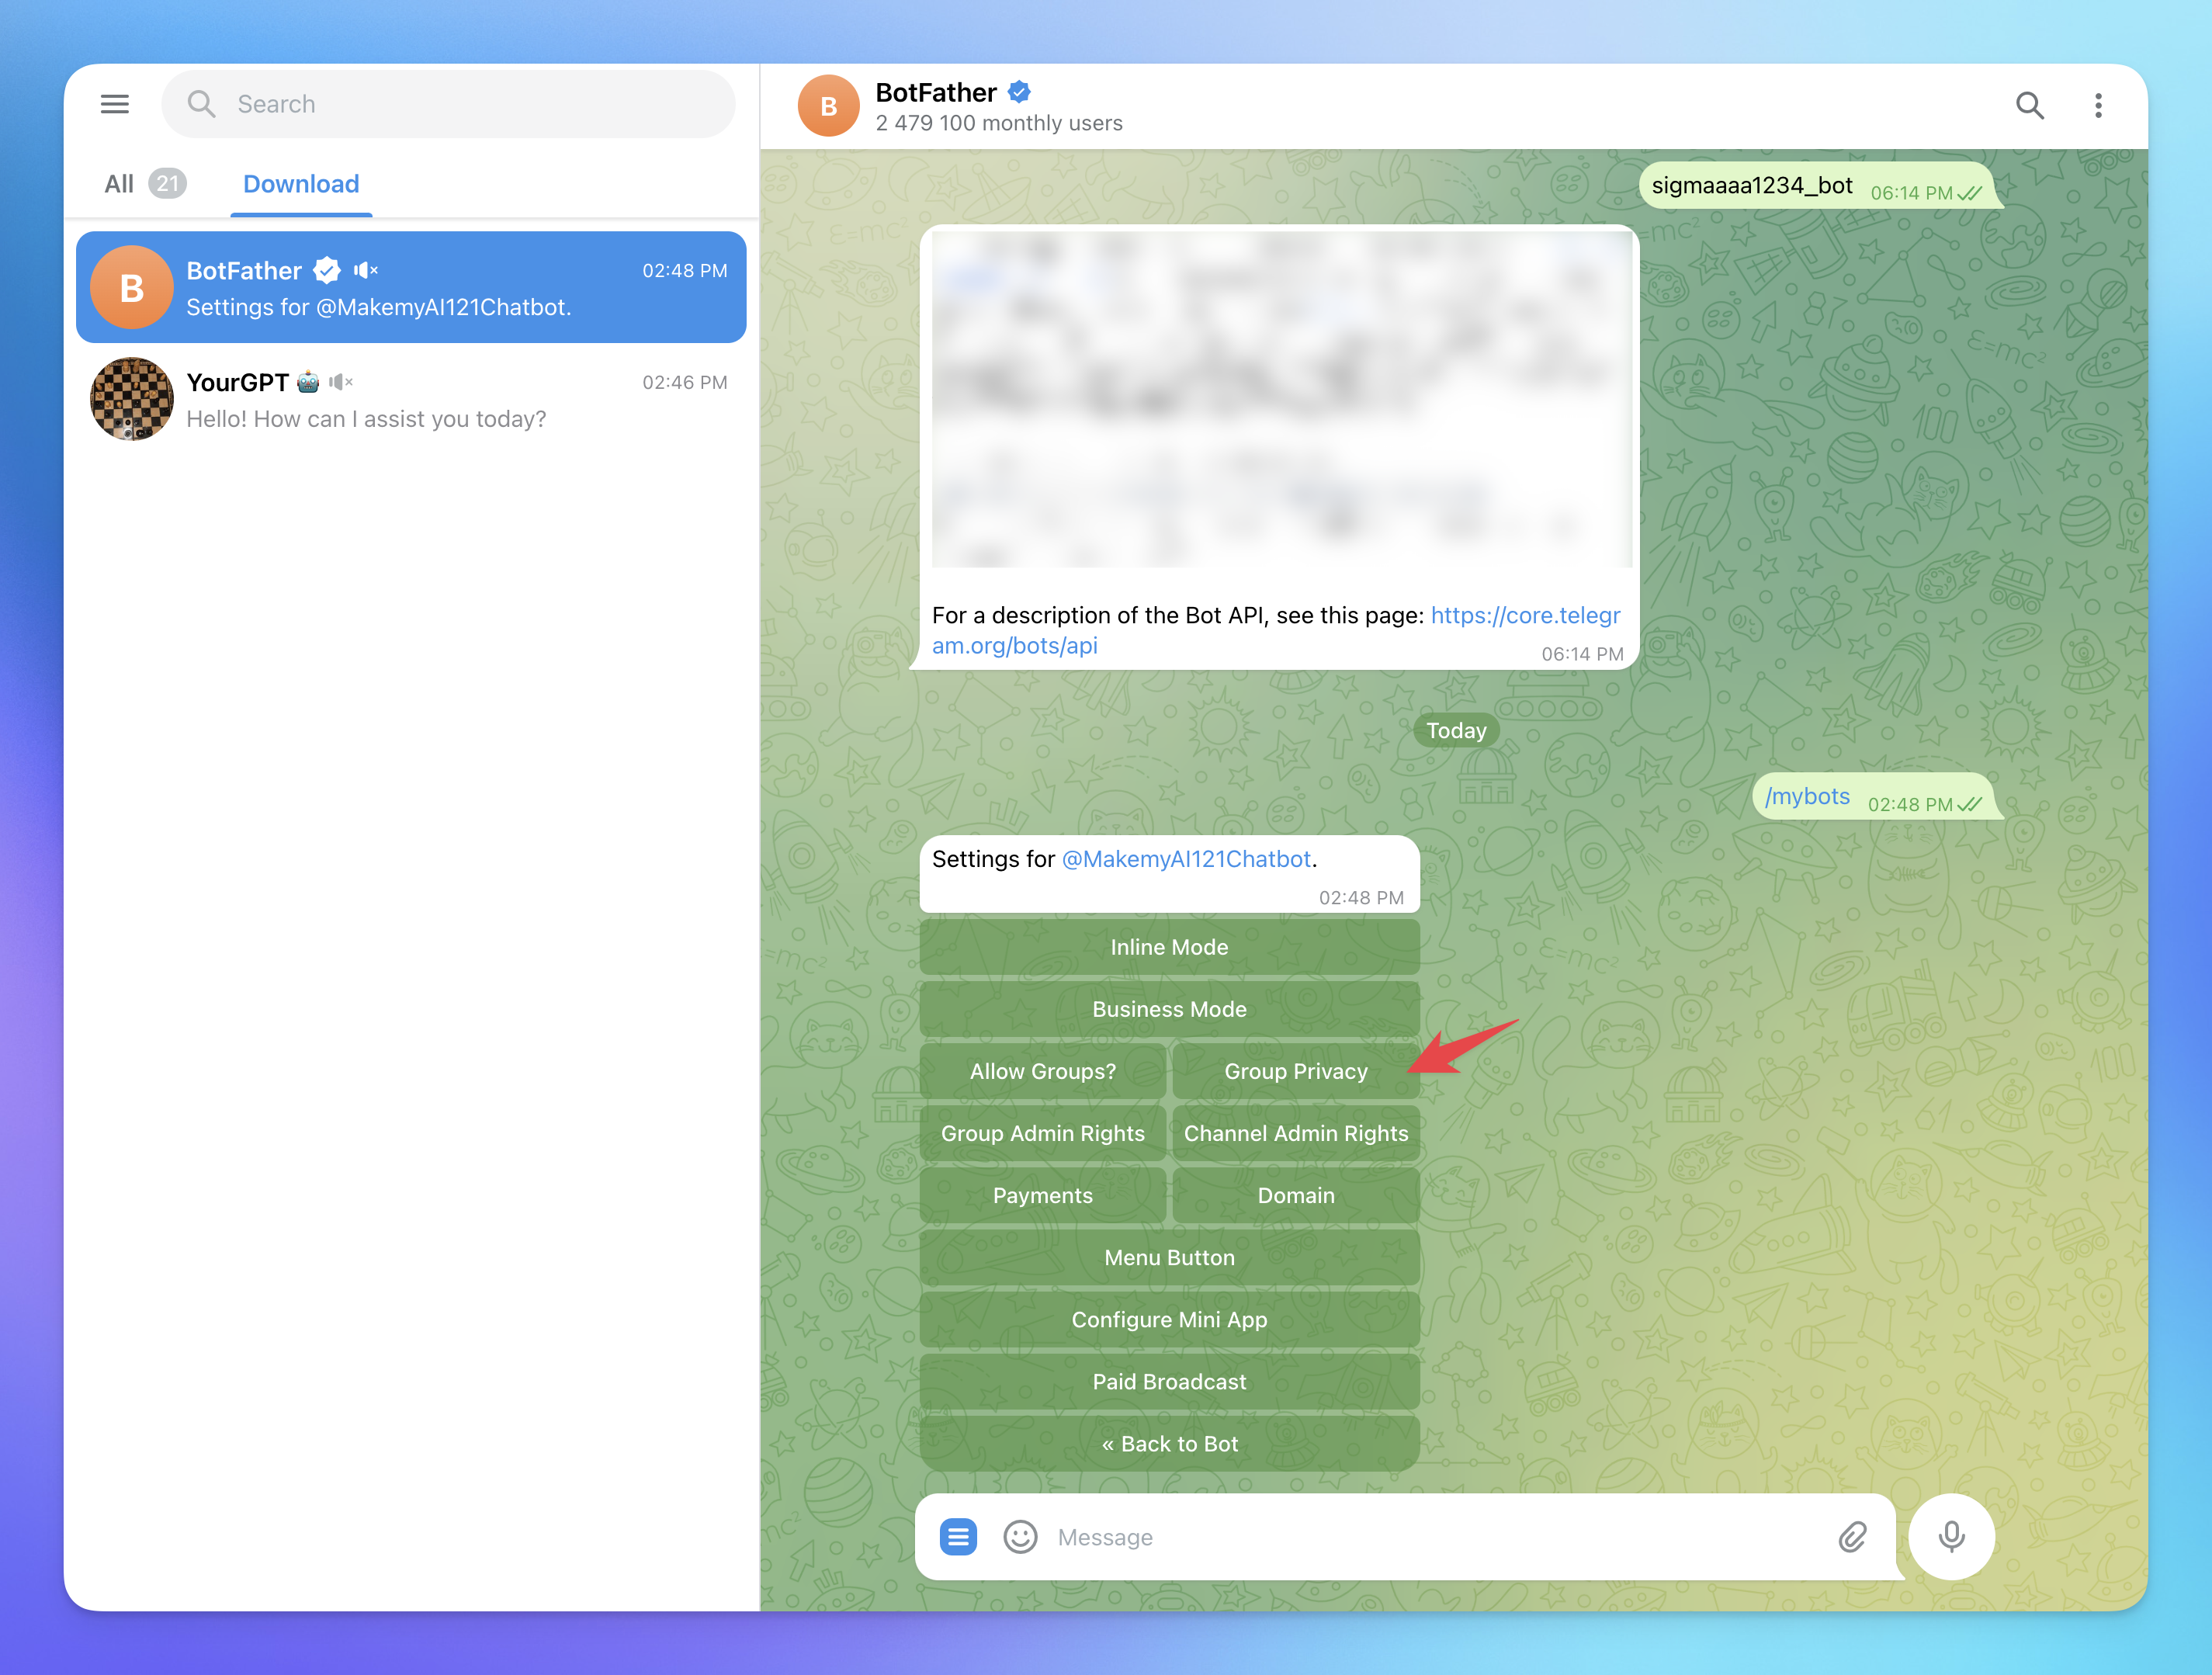Click the YourGPT chessboard avatar
This screenshot has width=2212, height=1675.
(131, 399)
